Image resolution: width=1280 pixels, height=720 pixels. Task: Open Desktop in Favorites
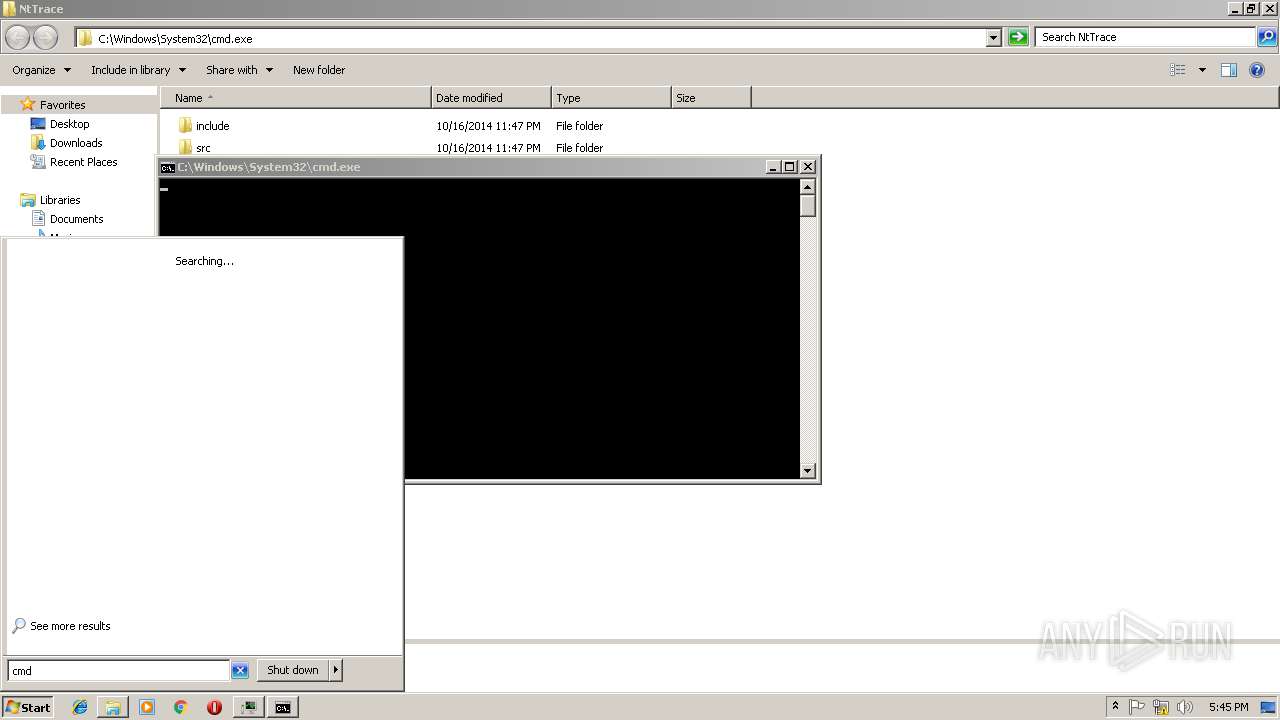(x=69, y=124)
